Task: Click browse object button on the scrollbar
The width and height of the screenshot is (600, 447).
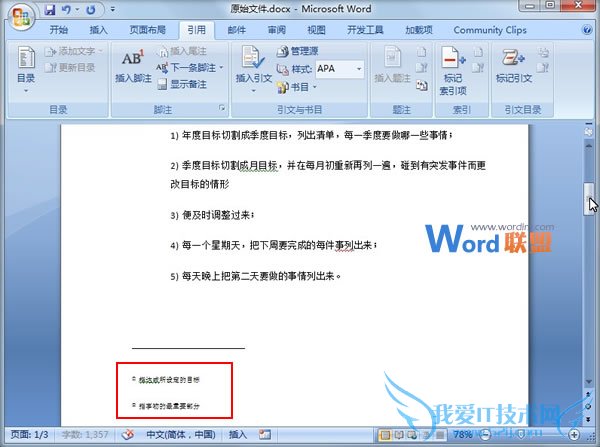Action: (589, 406)
